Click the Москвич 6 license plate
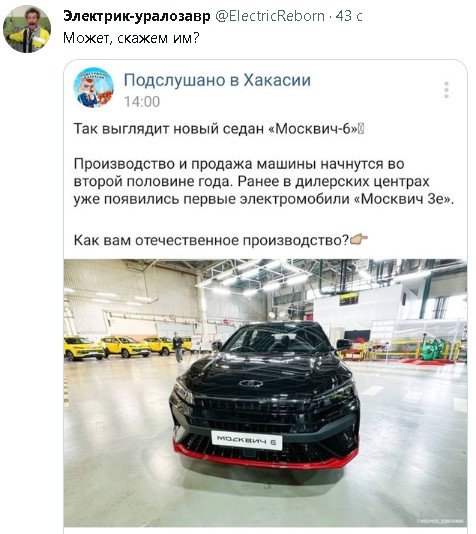The height and width of the screenshot is (534, 476). point(247,440)
